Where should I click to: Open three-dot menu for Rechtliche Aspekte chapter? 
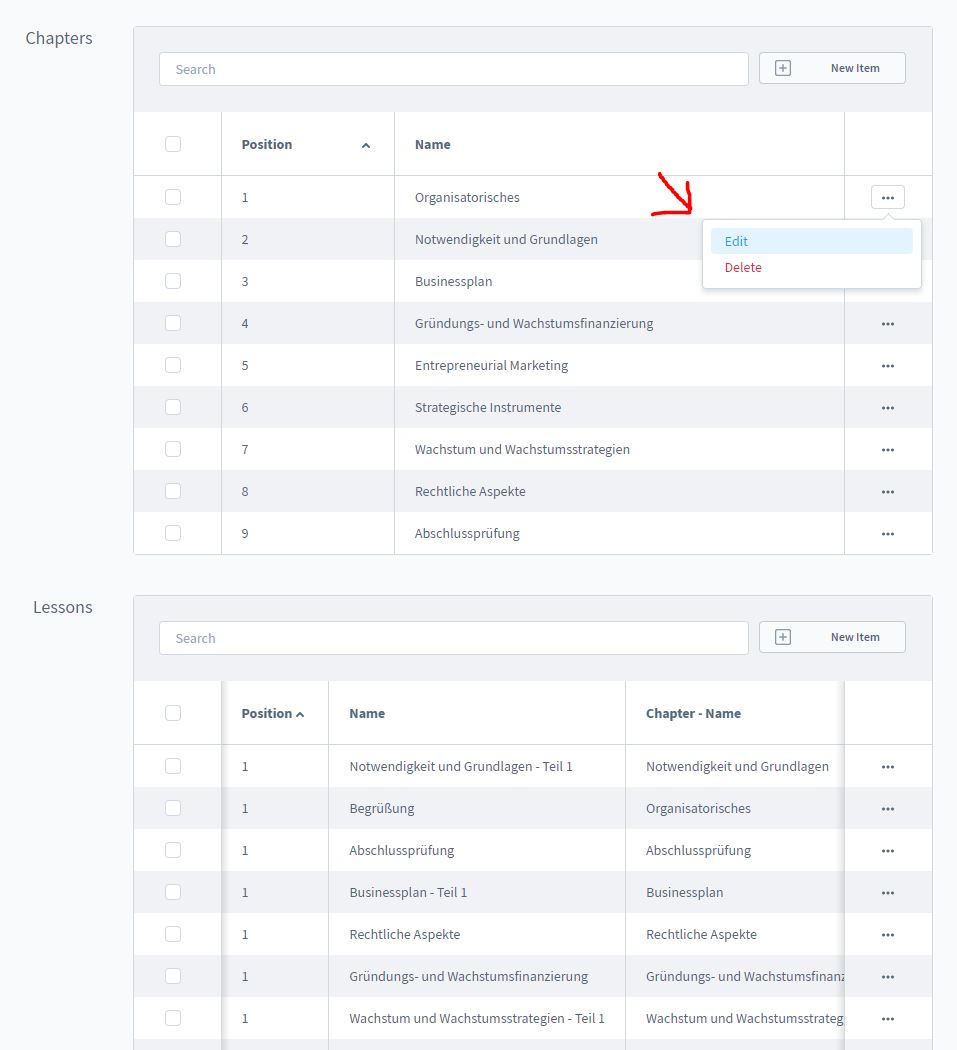coord(887,492)
